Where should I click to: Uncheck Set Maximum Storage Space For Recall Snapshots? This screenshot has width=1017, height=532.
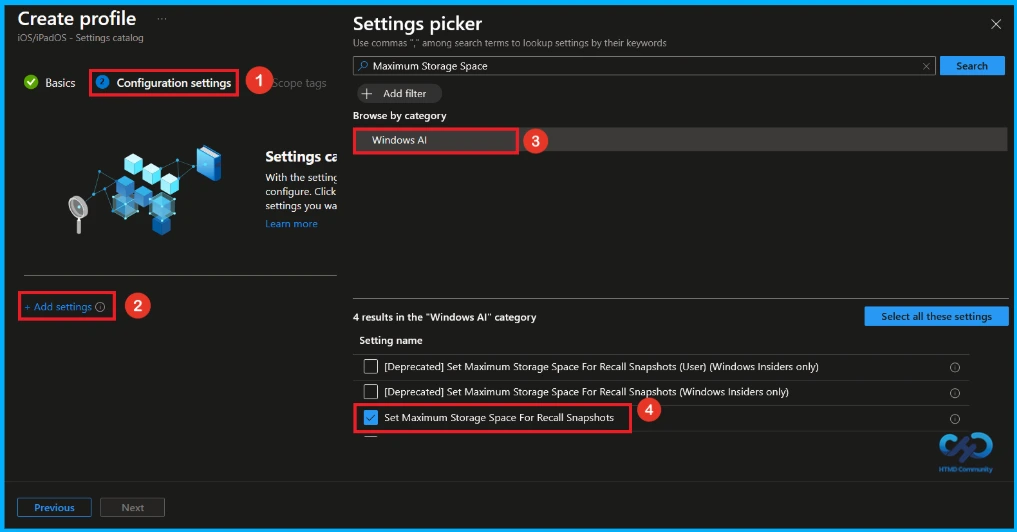tap(370, 417)
